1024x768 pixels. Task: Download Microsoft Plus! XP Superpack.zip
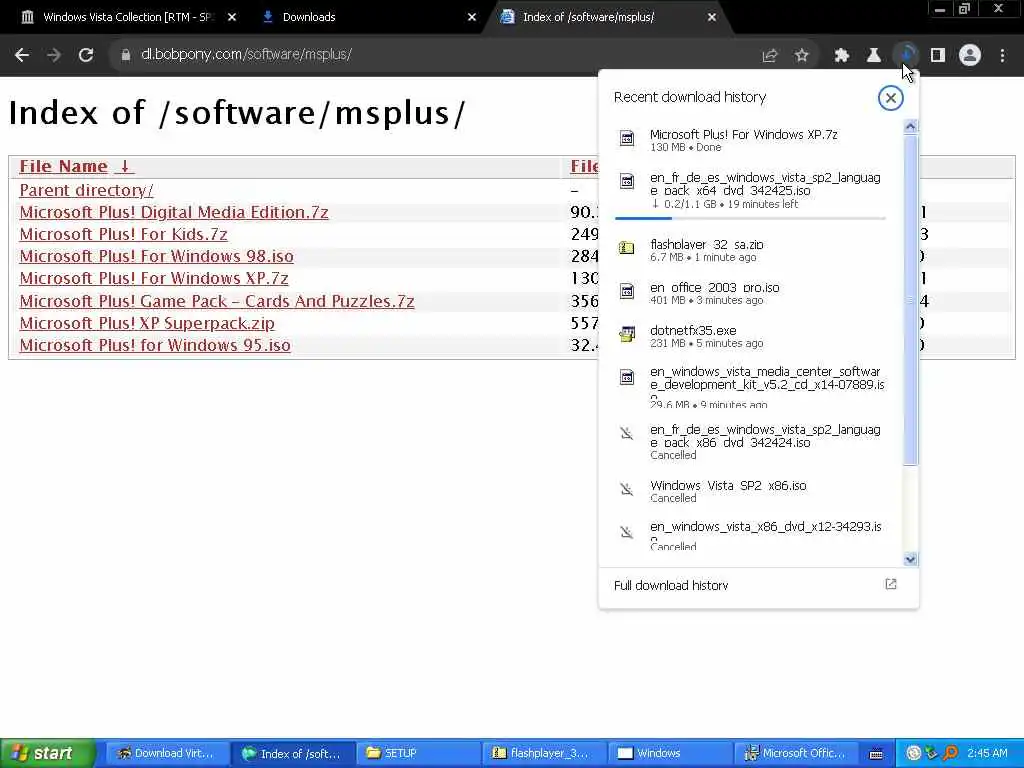(147, 323)
